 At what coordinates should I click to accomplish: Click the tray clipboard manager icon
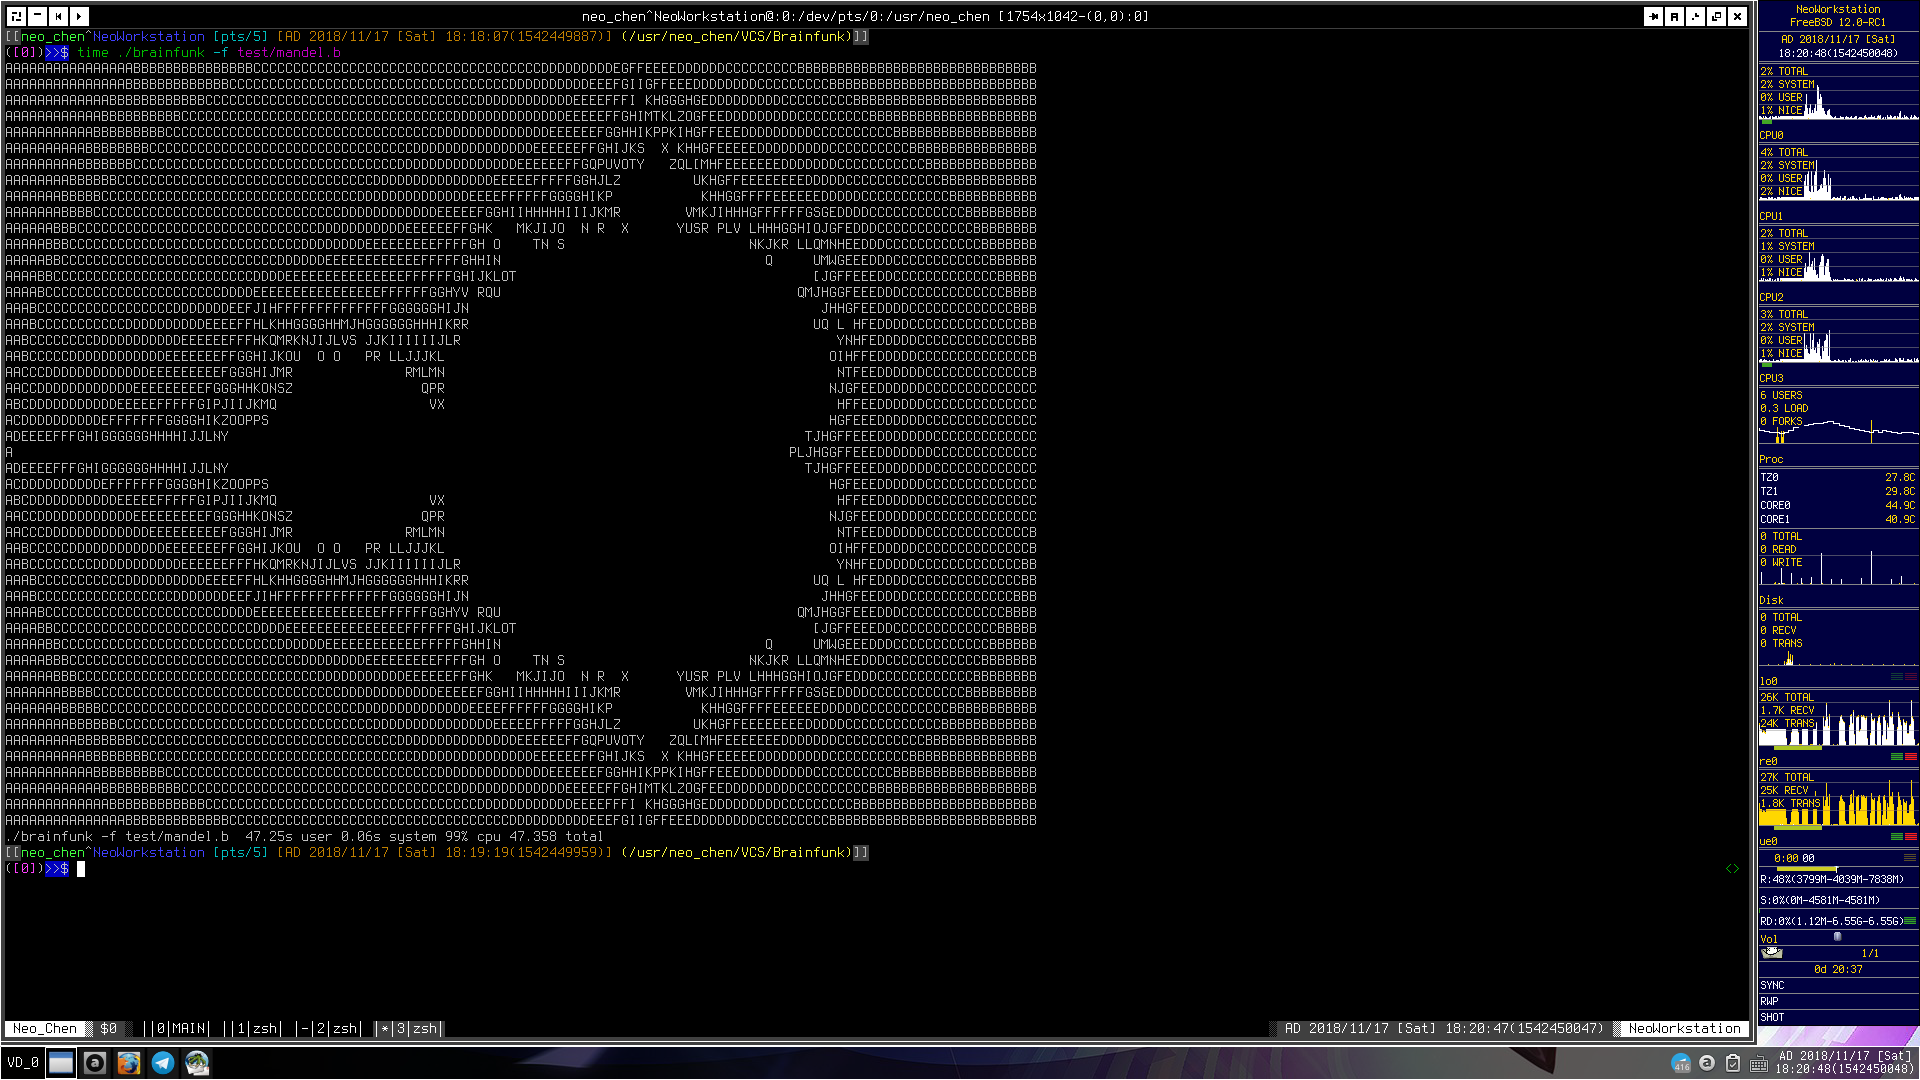1733,1063
